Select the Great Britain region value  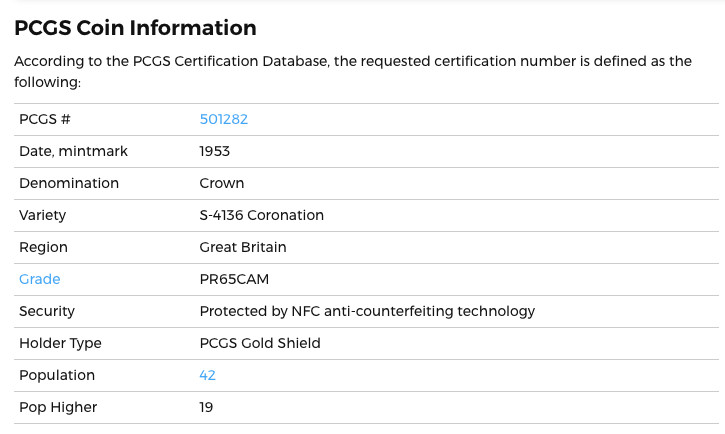tap(243, 247)
